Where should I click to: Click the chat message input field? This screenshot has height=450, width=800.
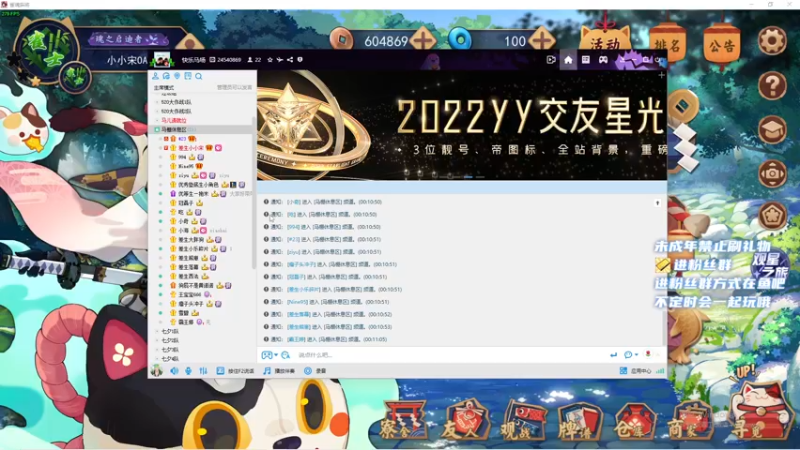449,355
